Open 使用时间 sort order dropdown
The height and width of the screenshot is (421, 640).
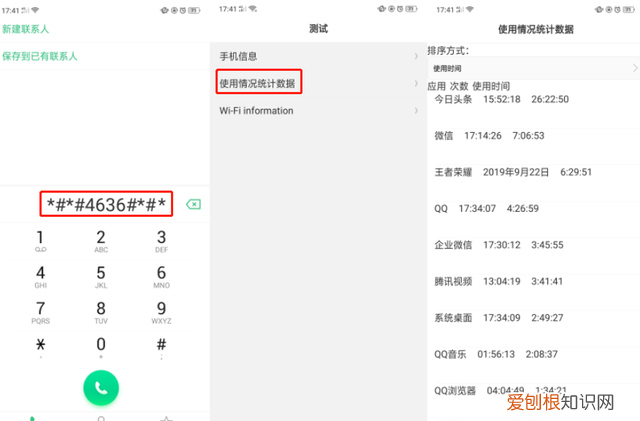click(x=533, y=68)
